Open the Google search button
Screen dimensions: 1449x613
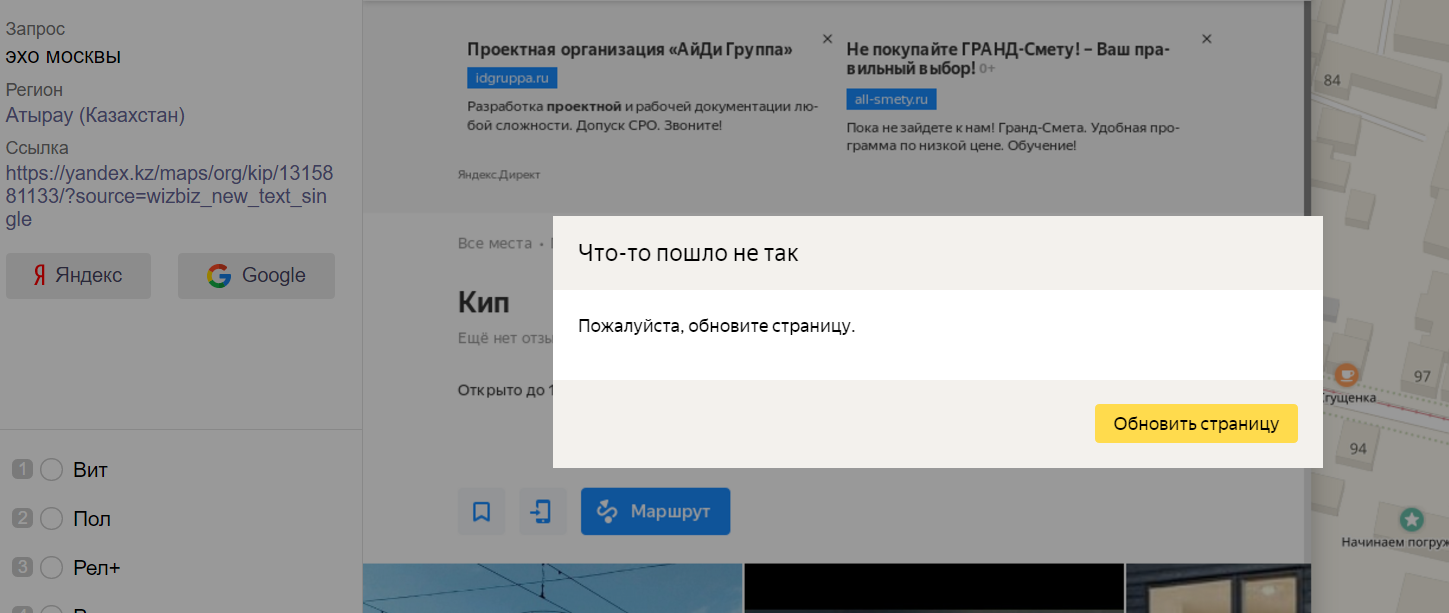coord(256,276)
